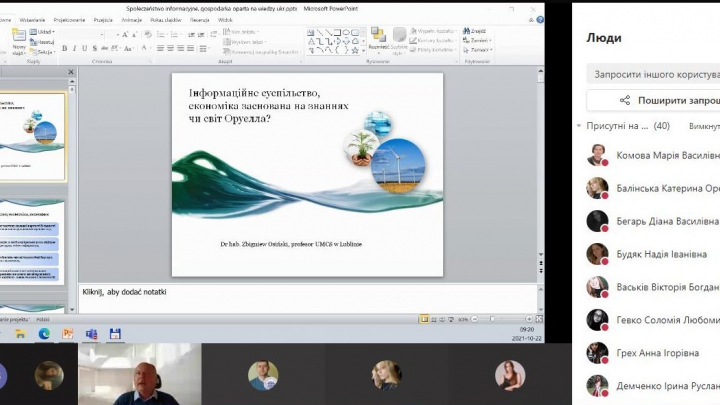The image size is (720, 405).
Task: Switch to Normal view button in status bar
Action: pyautogui.click(x=424, y=319)
